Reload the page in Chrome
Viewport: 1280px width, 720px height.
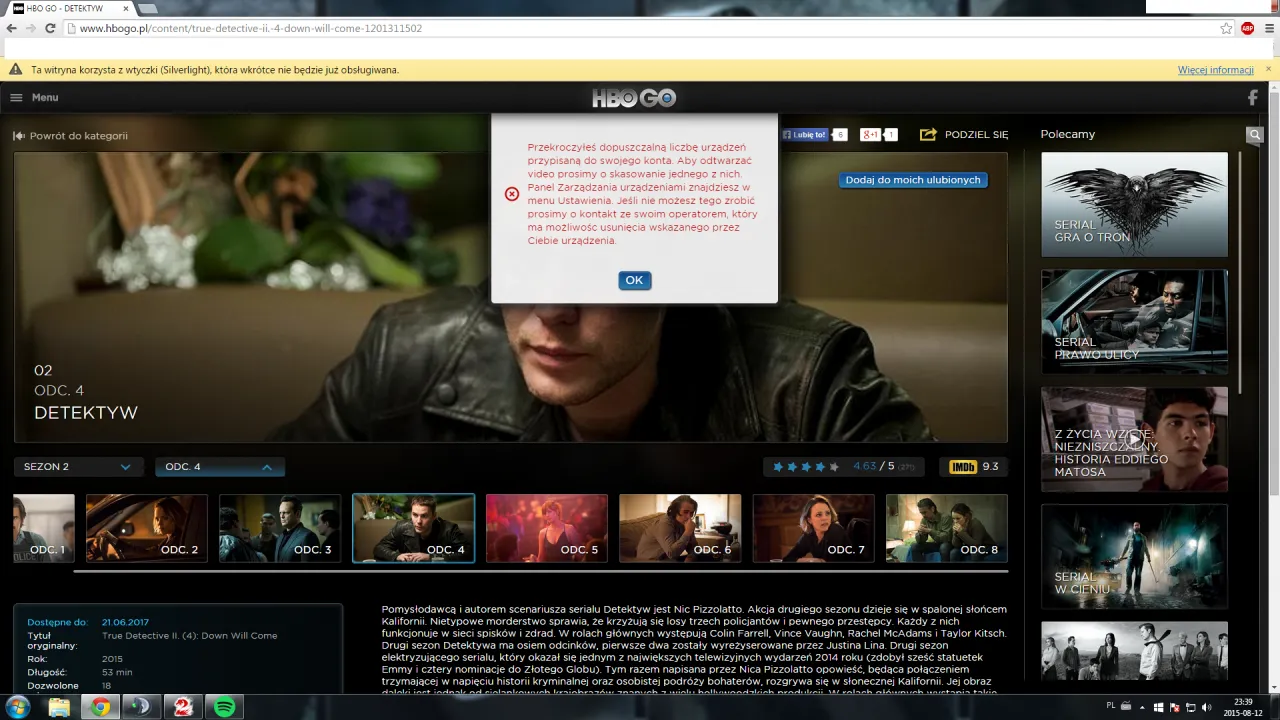(x=50, y=28)
